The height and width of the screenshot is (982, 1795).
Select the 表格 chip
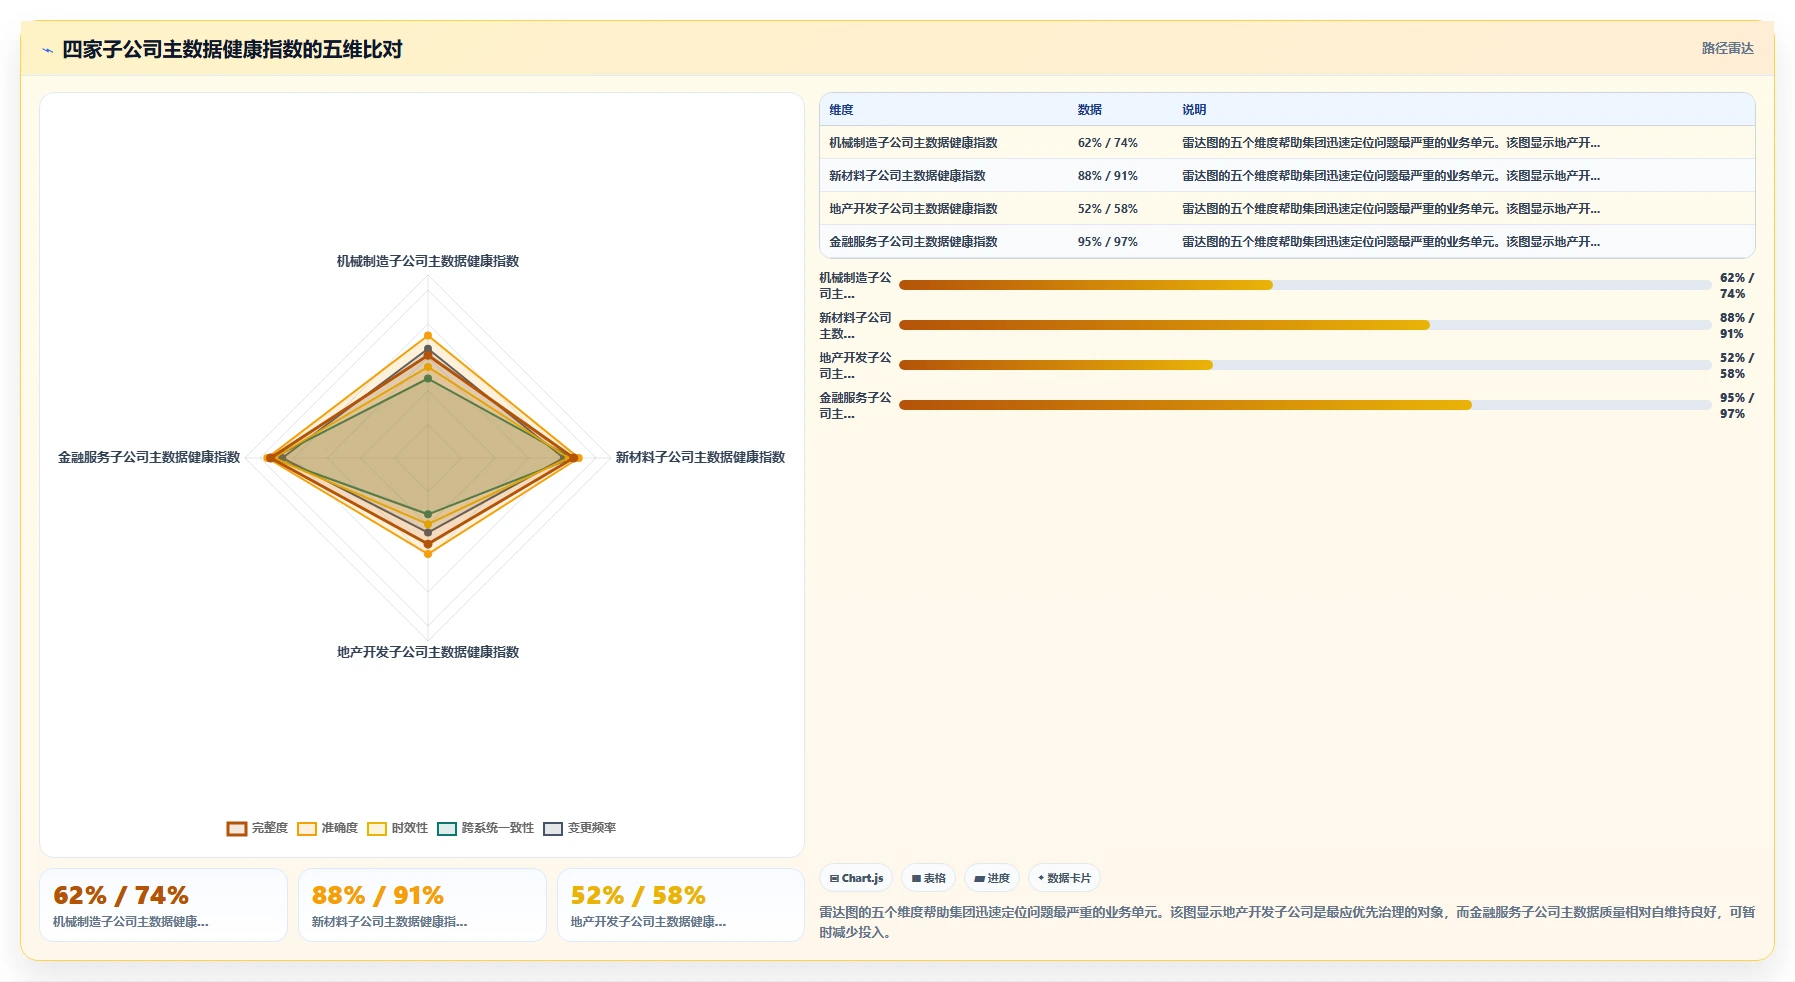click(x=928, y=878)
